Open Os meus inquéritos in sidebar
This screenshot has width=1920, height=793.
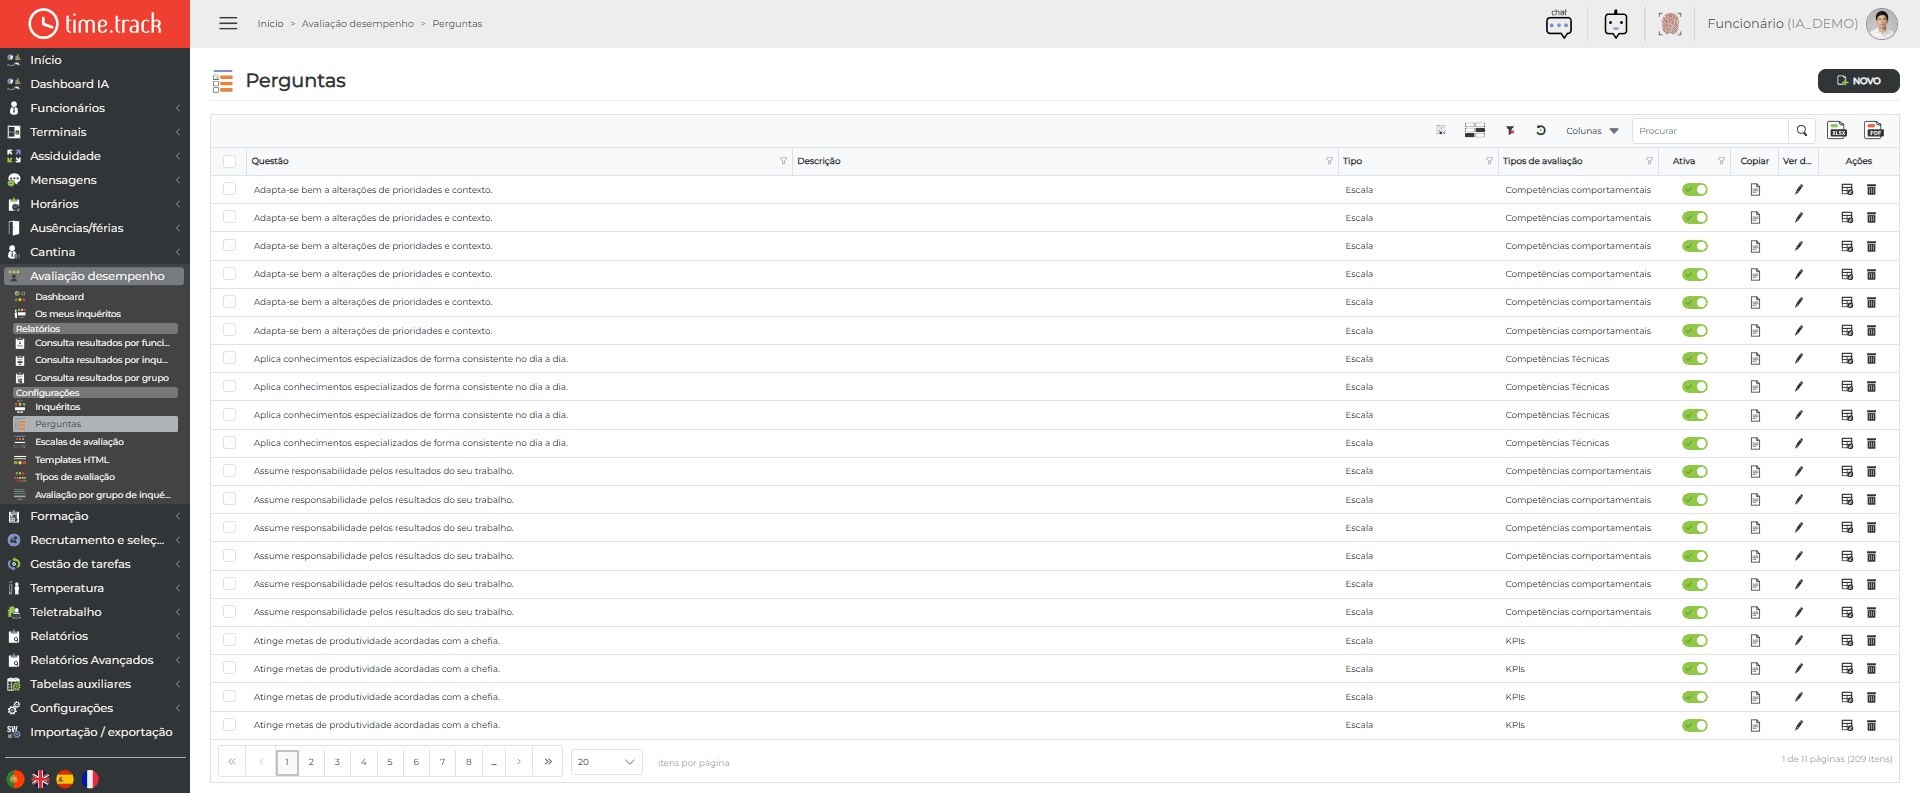point(77,314)
